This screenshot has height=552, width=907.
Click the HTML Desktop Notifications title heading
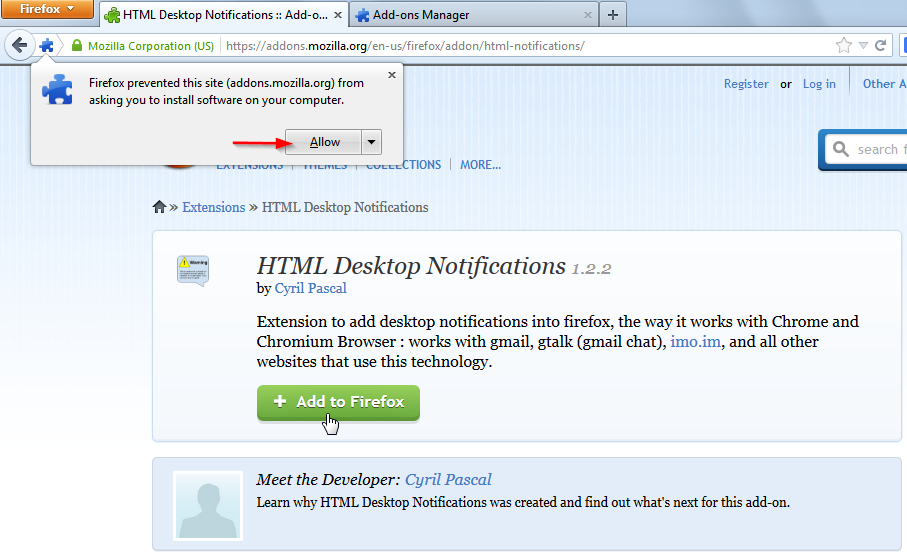(x=411, y=266)
